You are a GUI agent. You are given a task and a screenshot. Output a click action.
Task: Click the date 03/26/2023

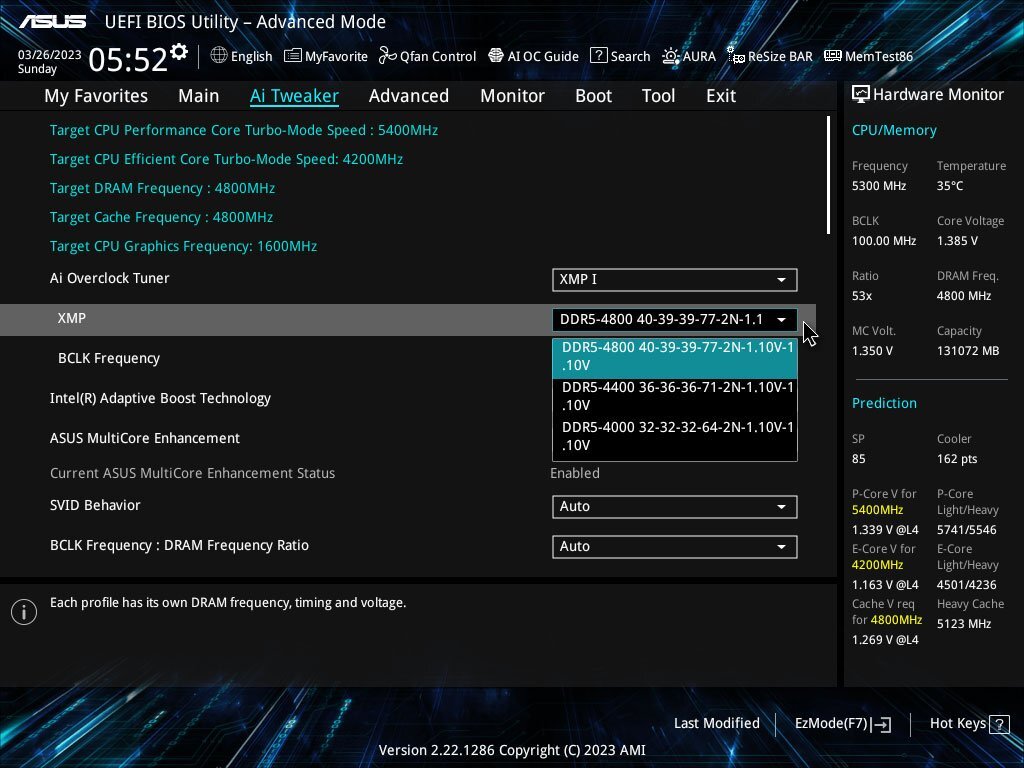[x=50, y=55]
